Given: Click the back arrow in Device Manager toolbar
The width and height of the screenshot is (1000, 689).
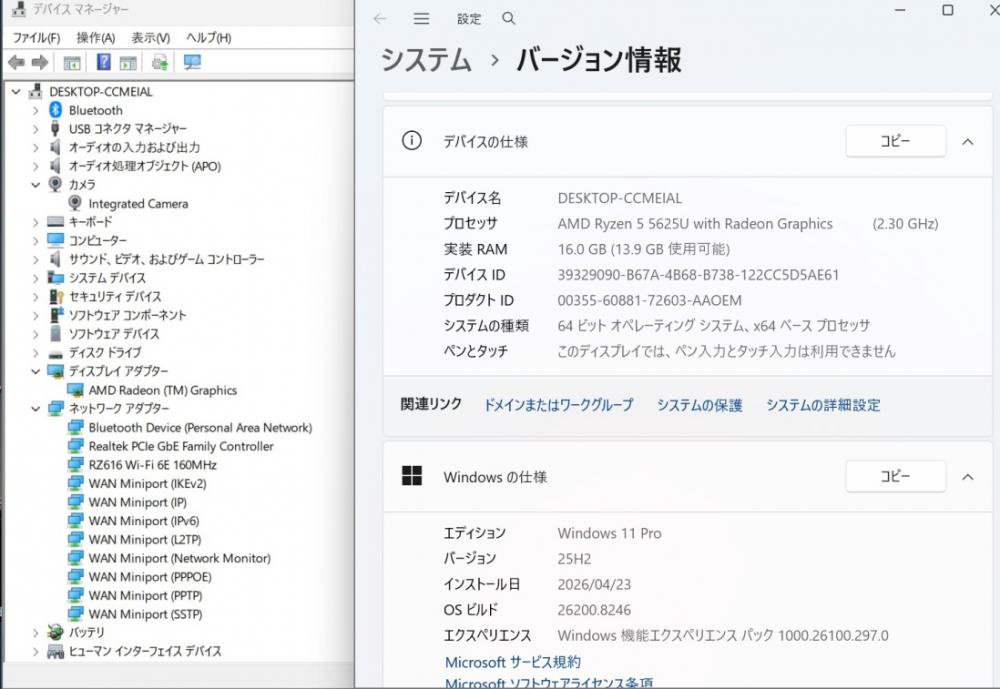Looking at the screenshot, I should [16, 62].
